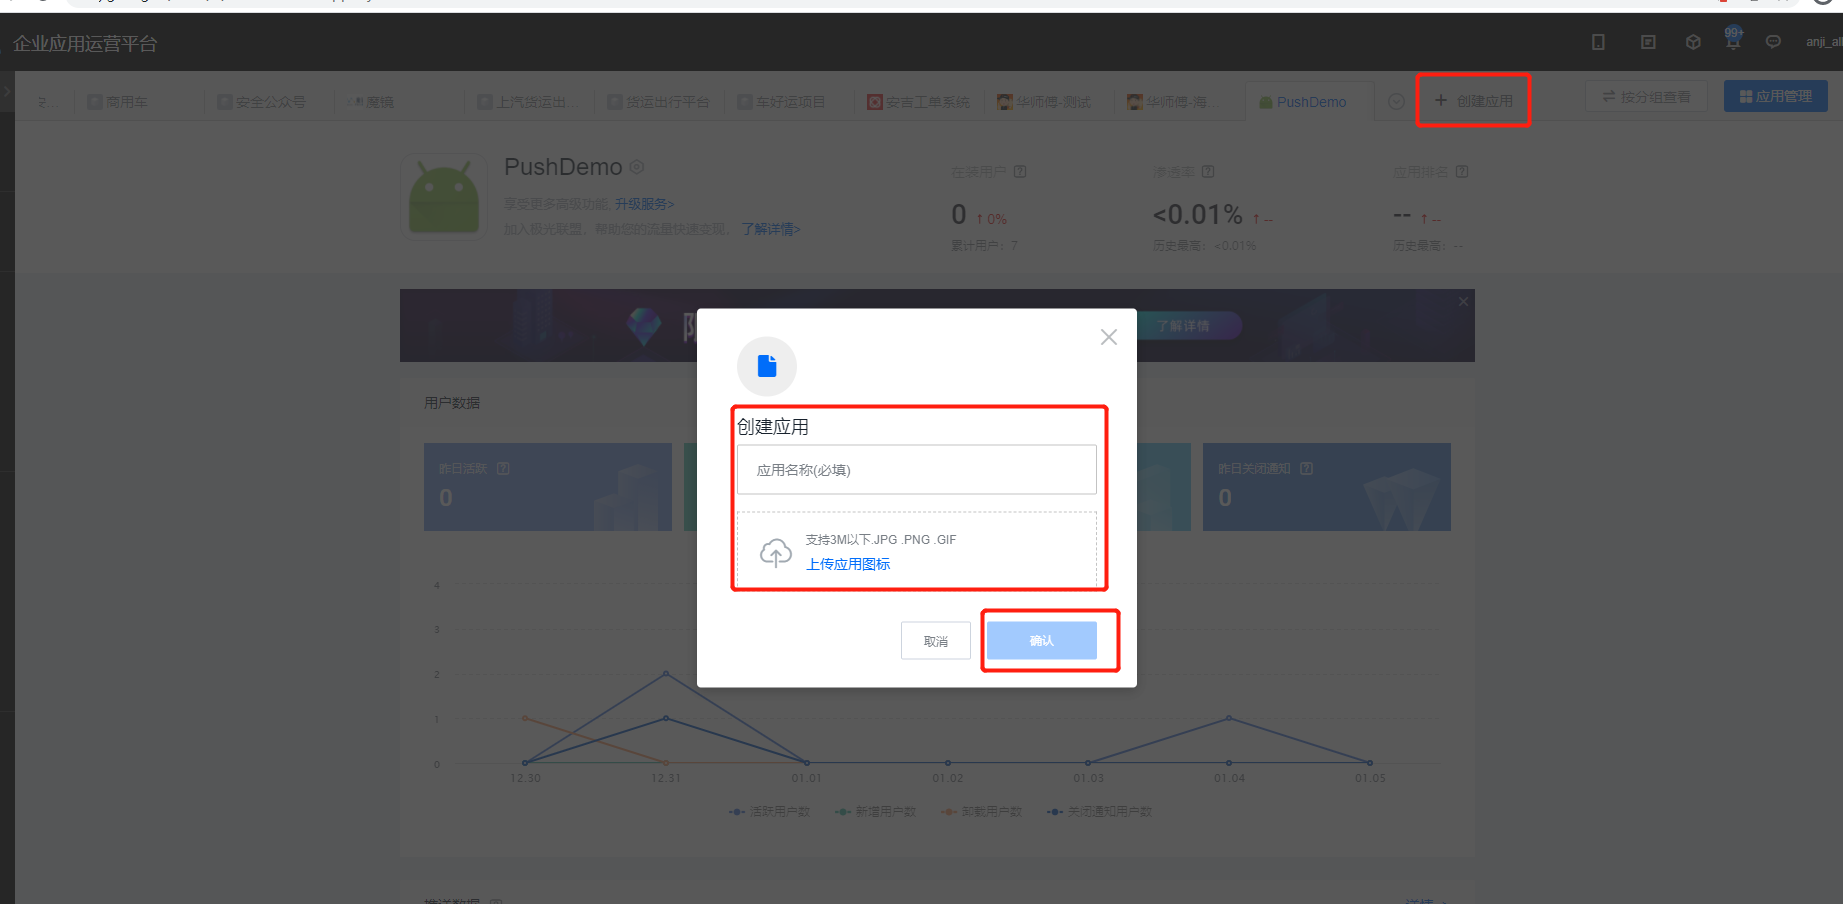This screenshot has height=904, width=1843.
Task: Click the 上传应用图标 link
Action: [848, 564]
